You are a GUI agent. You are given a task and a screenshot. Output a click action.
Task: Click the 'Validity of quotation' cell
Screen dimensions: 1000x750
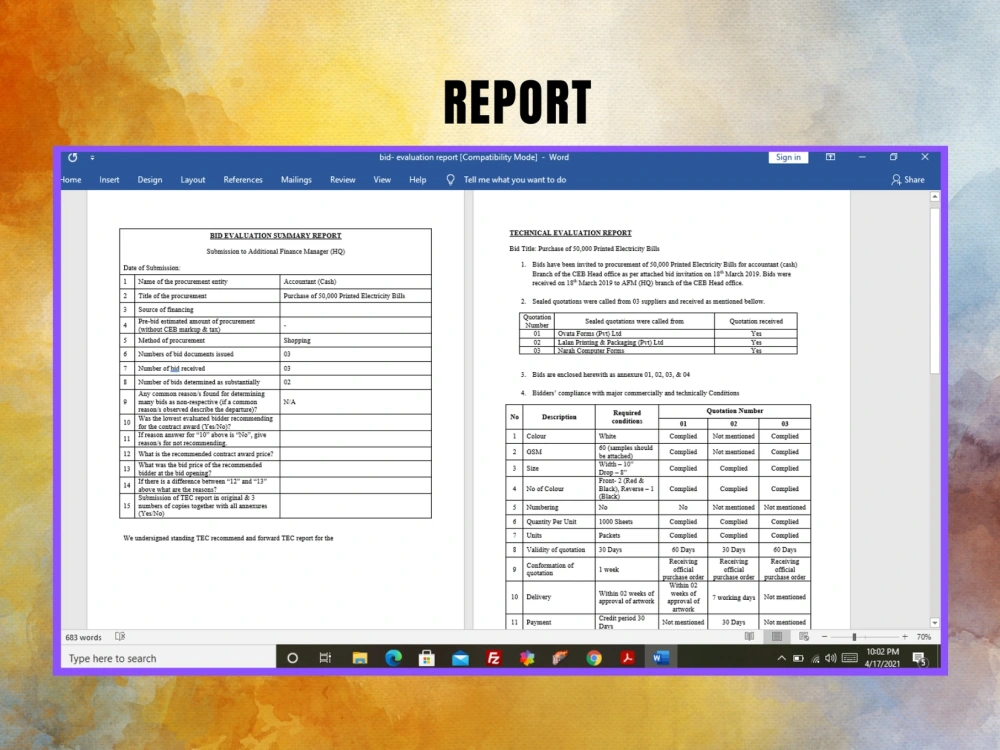pyautogui.click(x=559, y=549)
